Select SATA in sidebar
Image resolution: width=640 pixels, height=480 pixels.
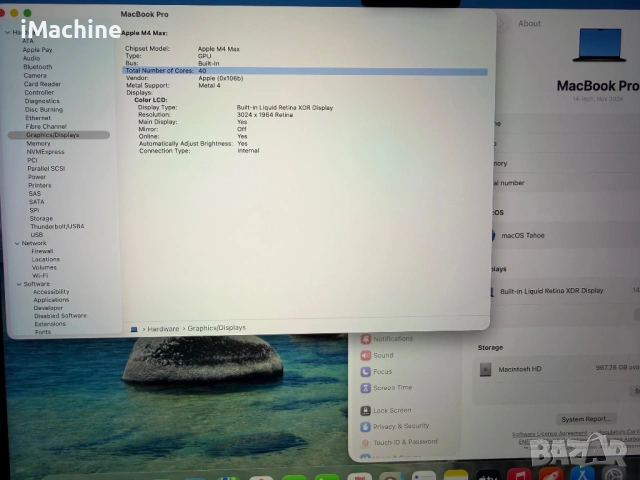click(x=36, y=202)
